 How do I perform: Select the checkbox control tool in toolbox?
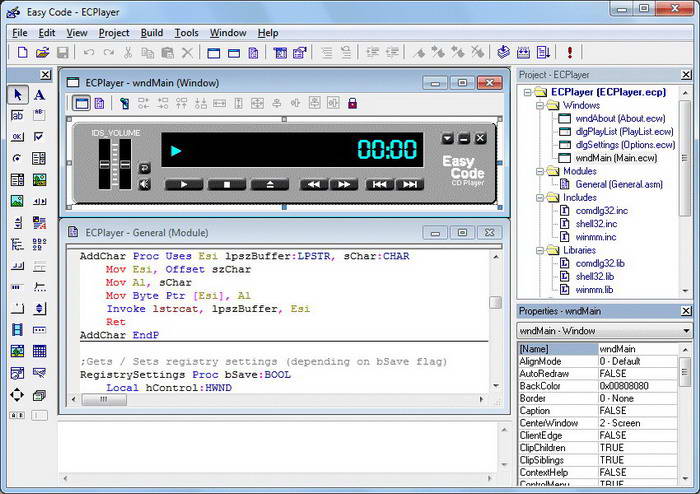coord(39,137)
